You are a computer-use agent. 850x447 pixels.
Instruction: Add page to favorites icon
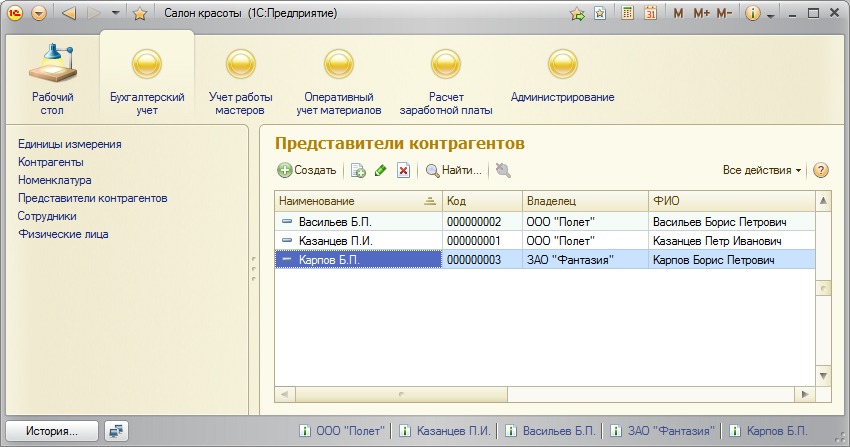[600, 14]
